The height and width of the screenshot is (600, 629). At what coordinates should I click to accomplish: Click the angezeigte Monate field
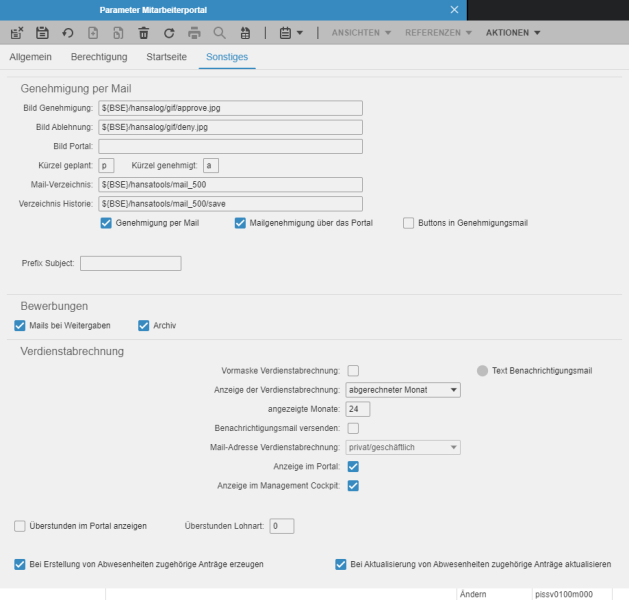point(358,409)
